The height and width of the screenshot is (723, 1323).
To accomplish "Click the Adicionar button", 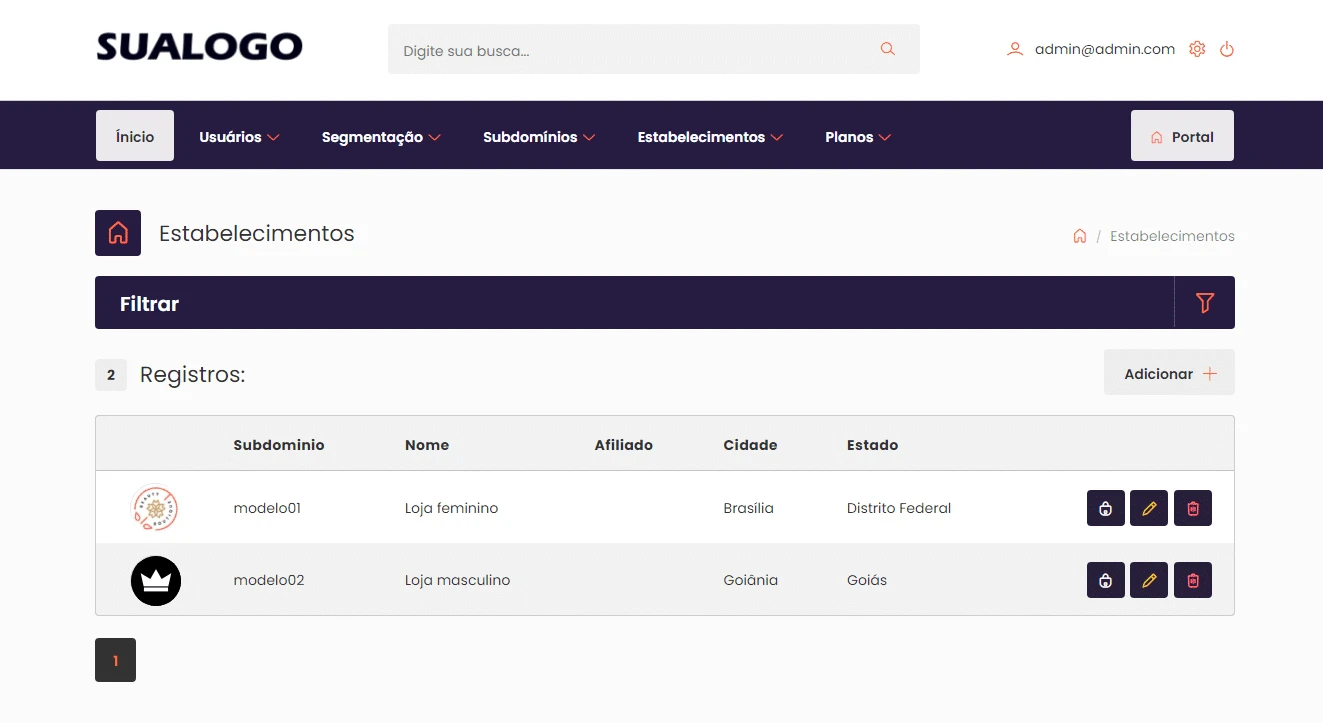I will 1169,373.
